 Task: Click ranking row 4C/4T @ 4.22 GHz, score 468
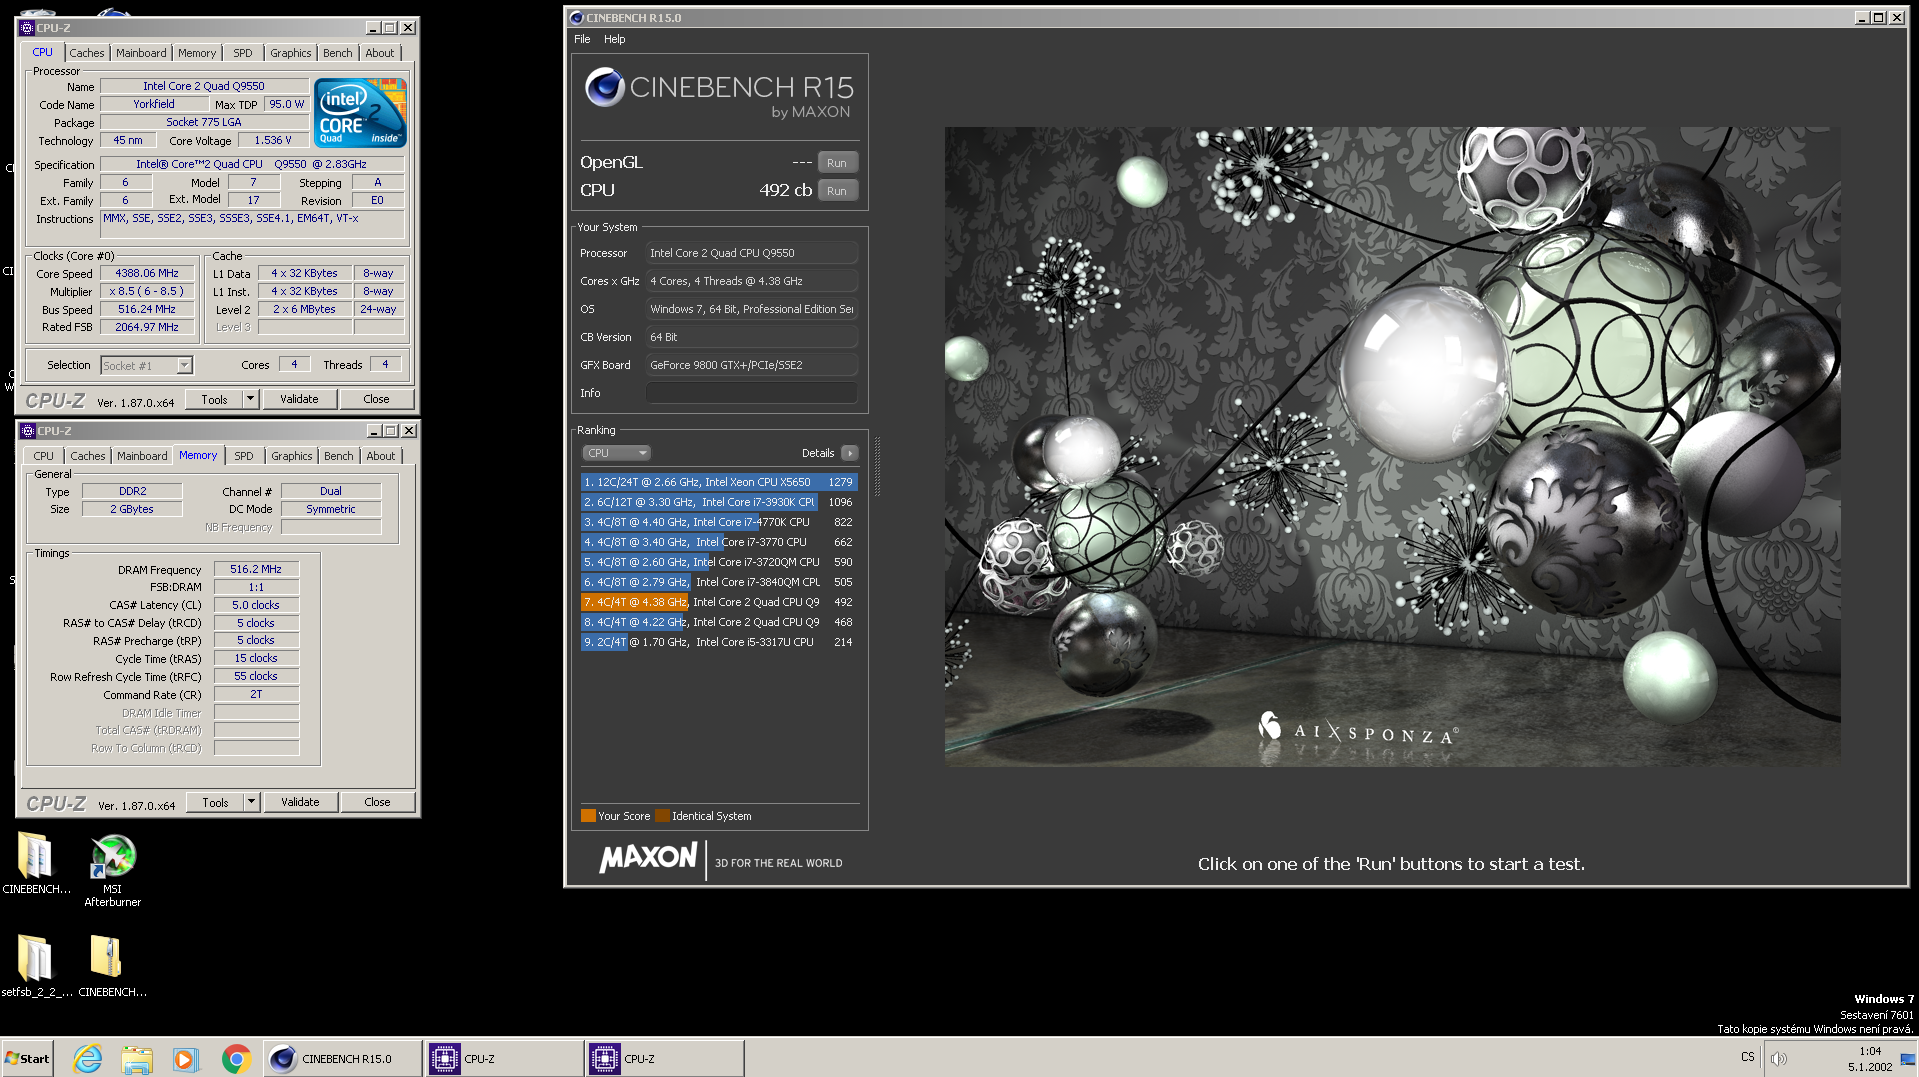719,622
